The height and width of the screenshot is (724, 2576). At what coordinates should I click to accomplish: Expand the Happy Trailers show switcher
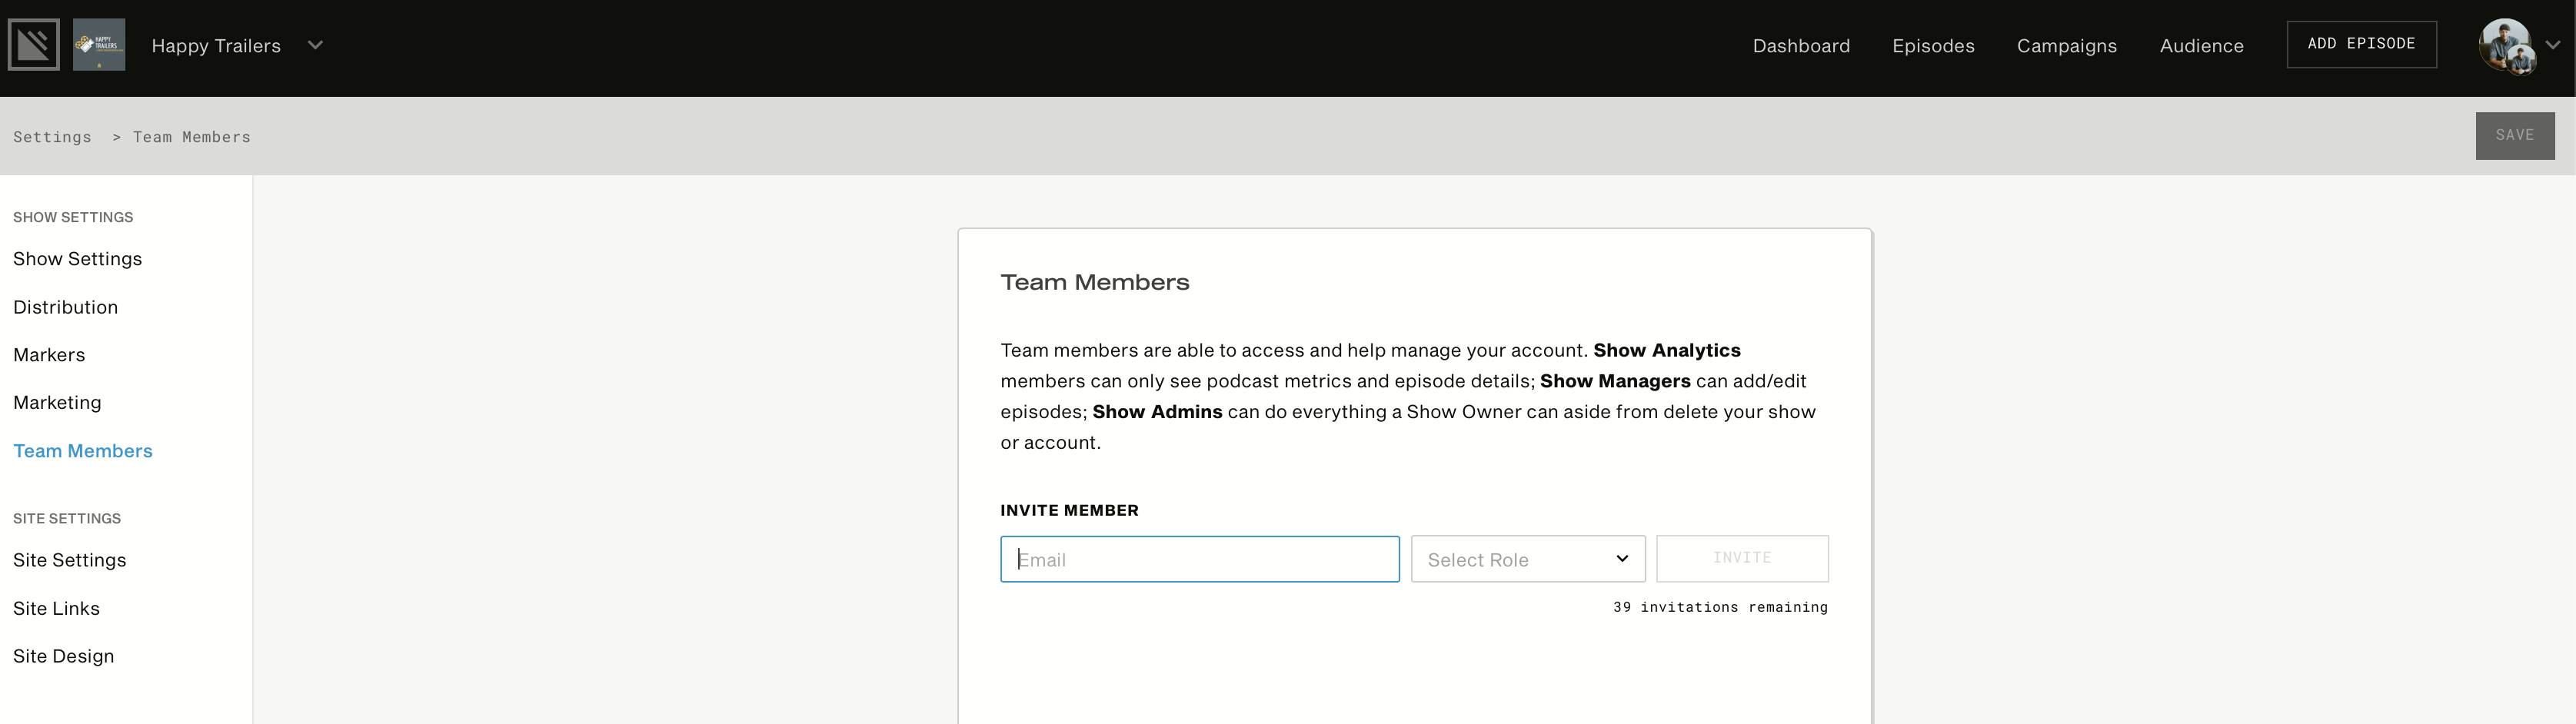pos(315,45)
